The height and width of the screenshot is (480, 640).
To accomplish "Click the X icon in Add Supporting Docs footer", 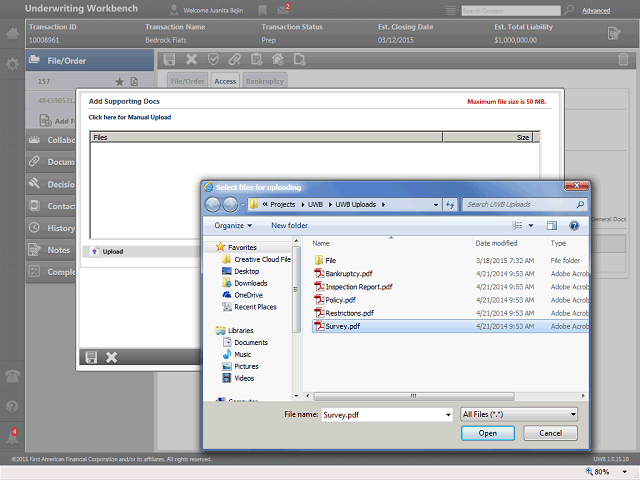I will (111, 357).
